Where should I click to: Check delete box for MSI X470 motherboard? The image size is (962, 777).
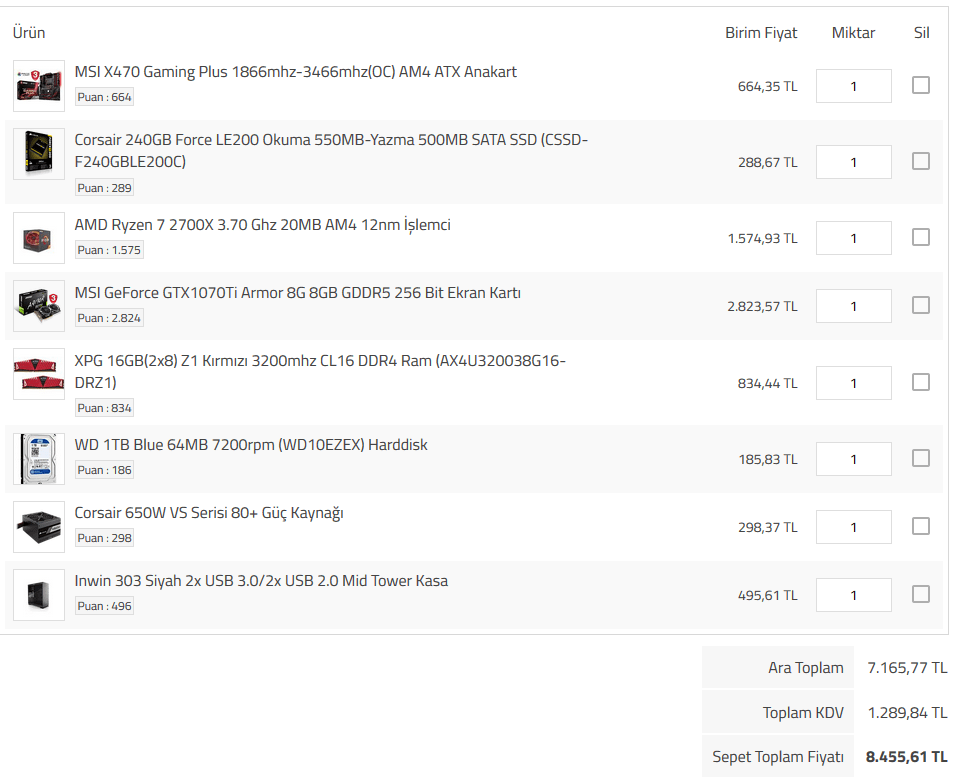click(921, 85)
